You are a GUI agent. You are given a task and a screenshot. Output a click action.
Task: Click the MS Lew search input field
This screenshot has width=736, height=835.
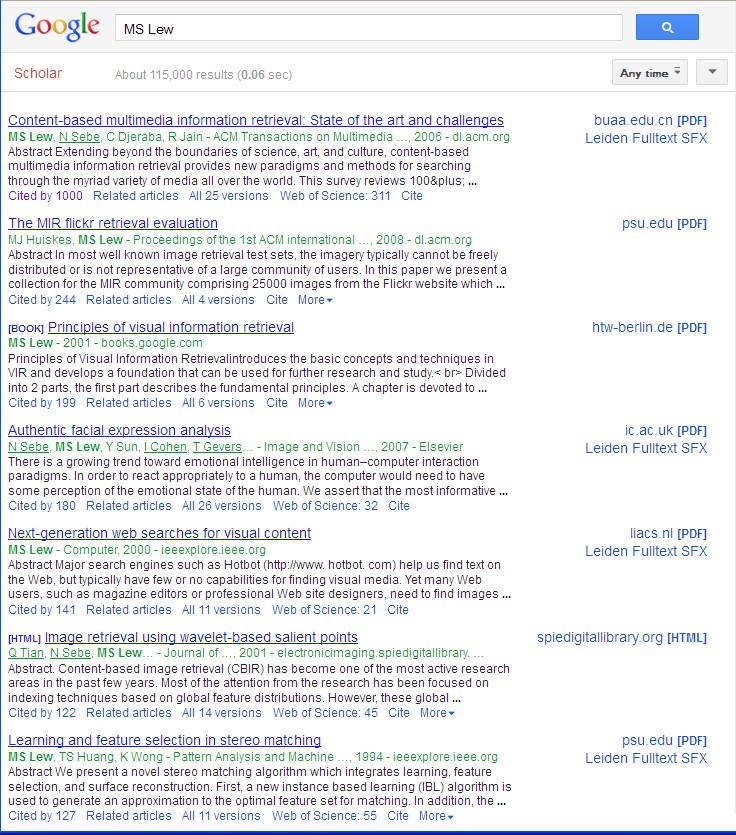369,28
